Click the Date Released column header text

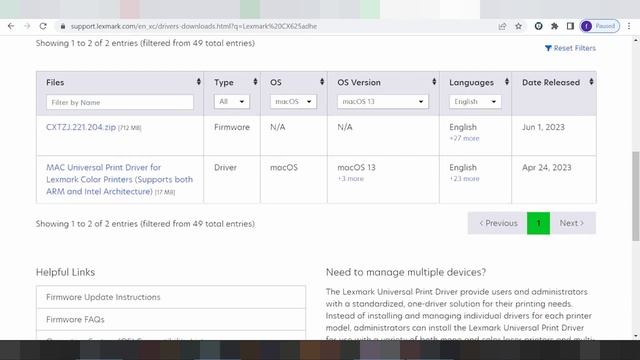tap(551, 82)
